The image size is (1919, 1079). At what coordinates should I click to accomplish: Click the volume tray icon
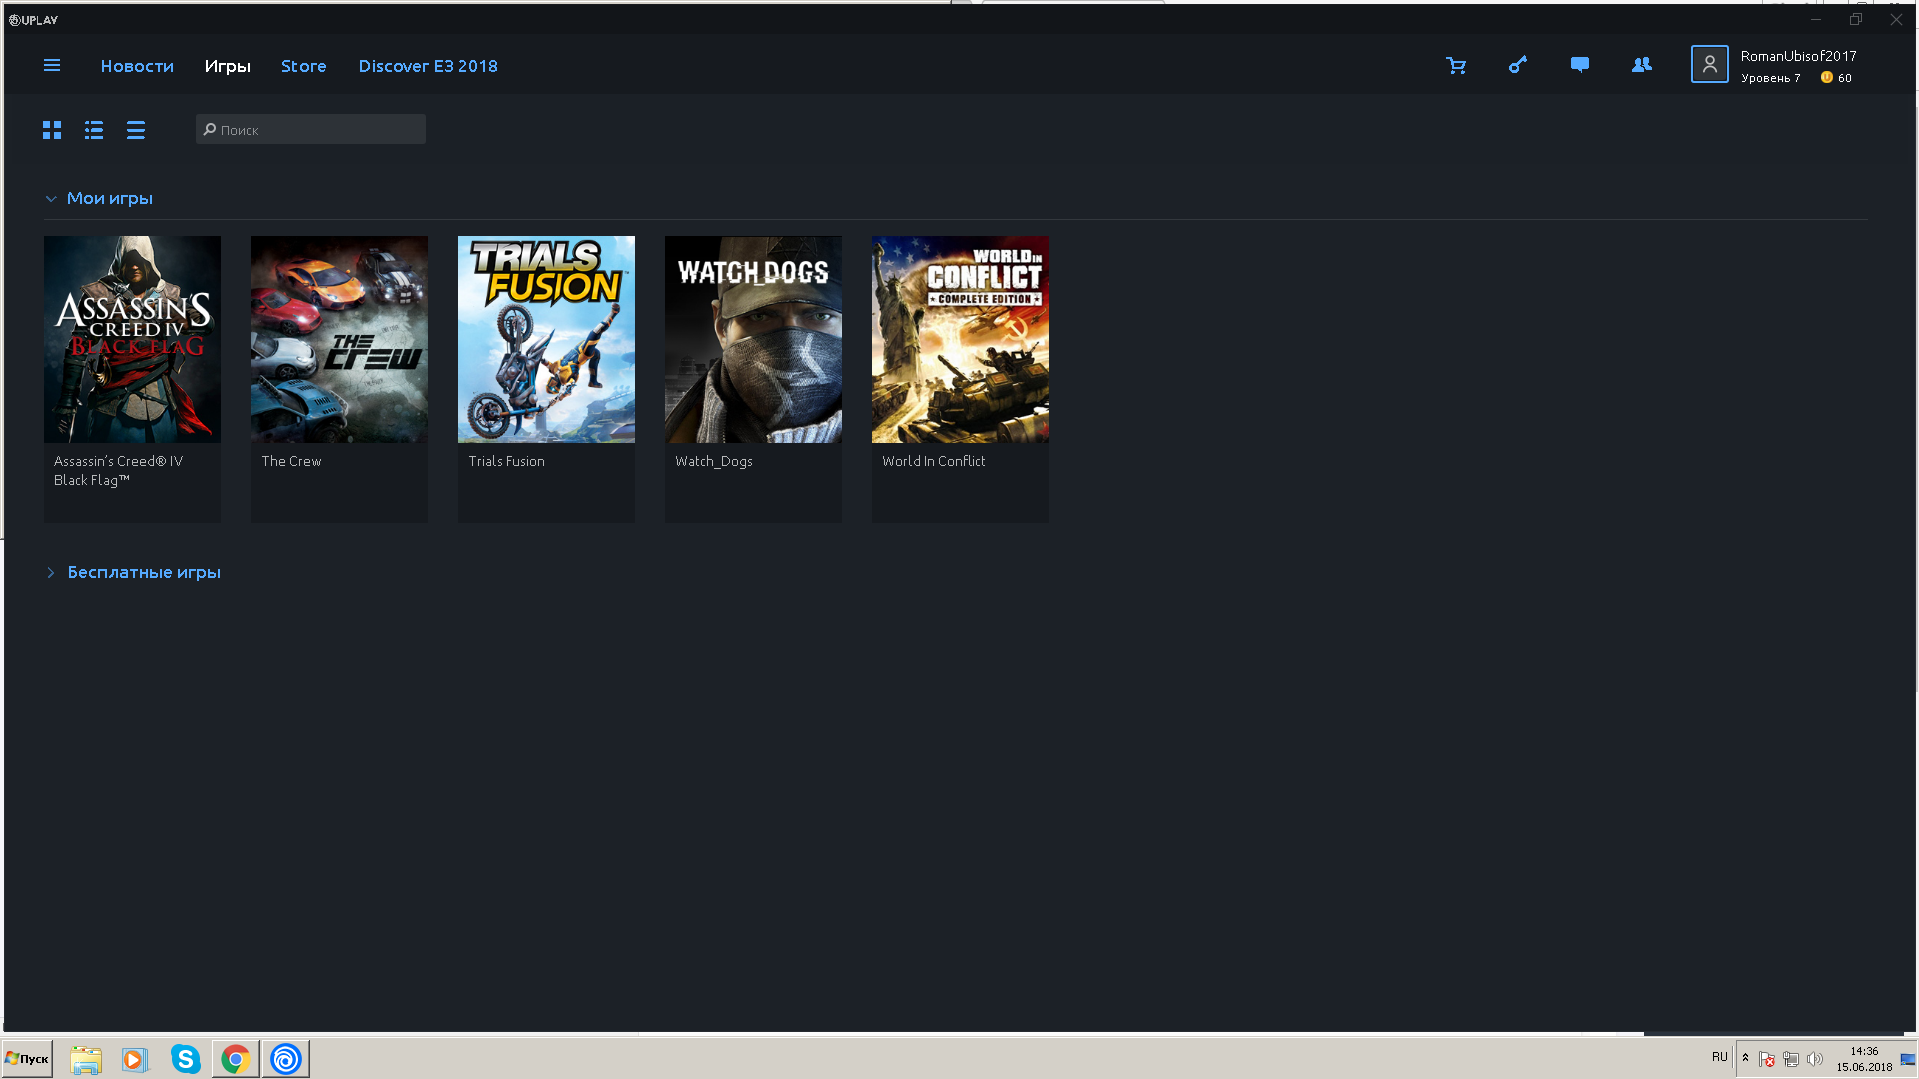[1815, 1059]
